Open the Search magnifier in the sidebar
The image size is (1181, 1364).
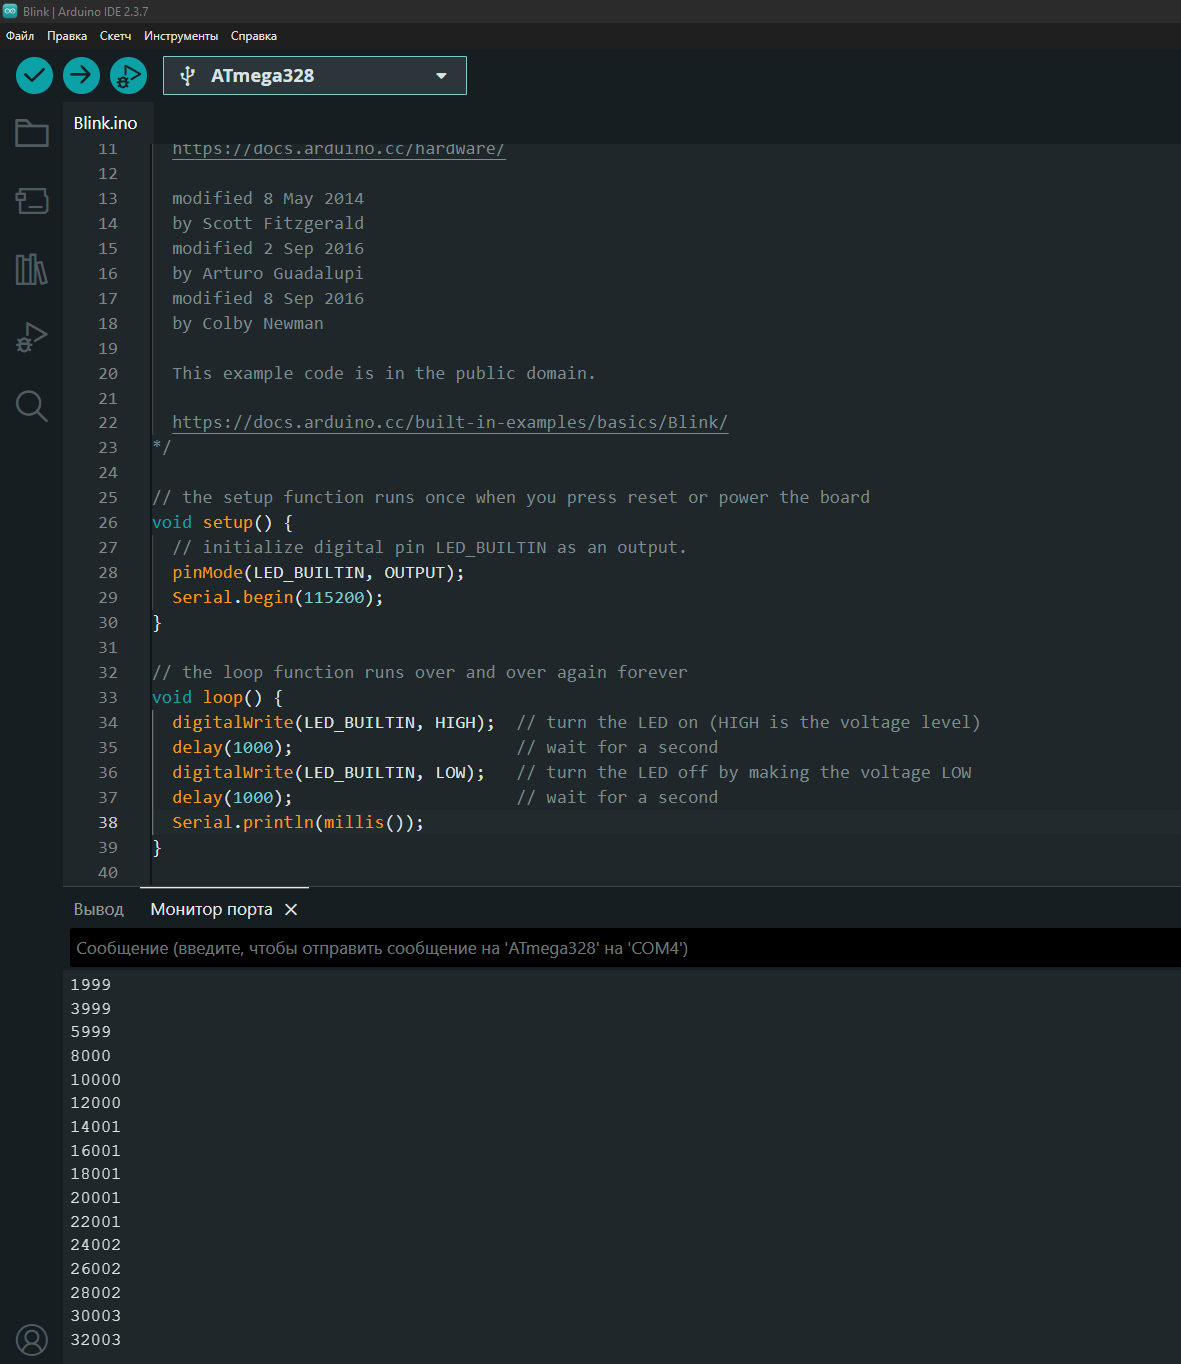tap(31, 406)
